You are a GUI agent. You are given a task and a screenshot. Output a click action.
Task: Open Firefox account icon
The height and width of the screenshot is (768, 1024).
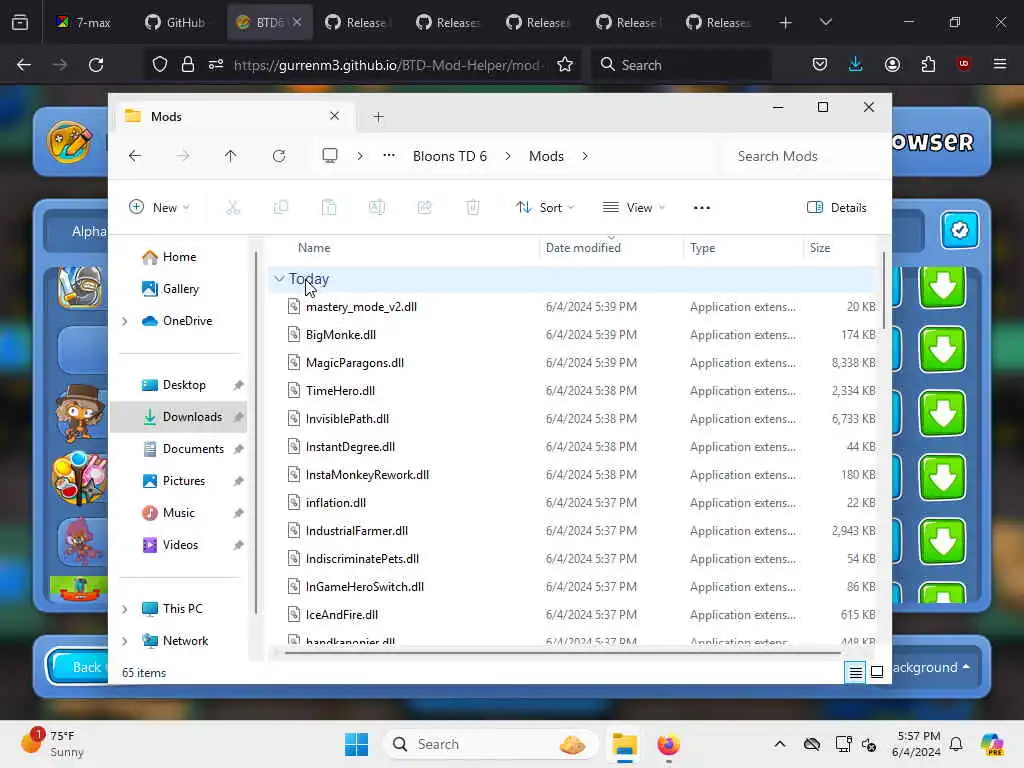892,64
